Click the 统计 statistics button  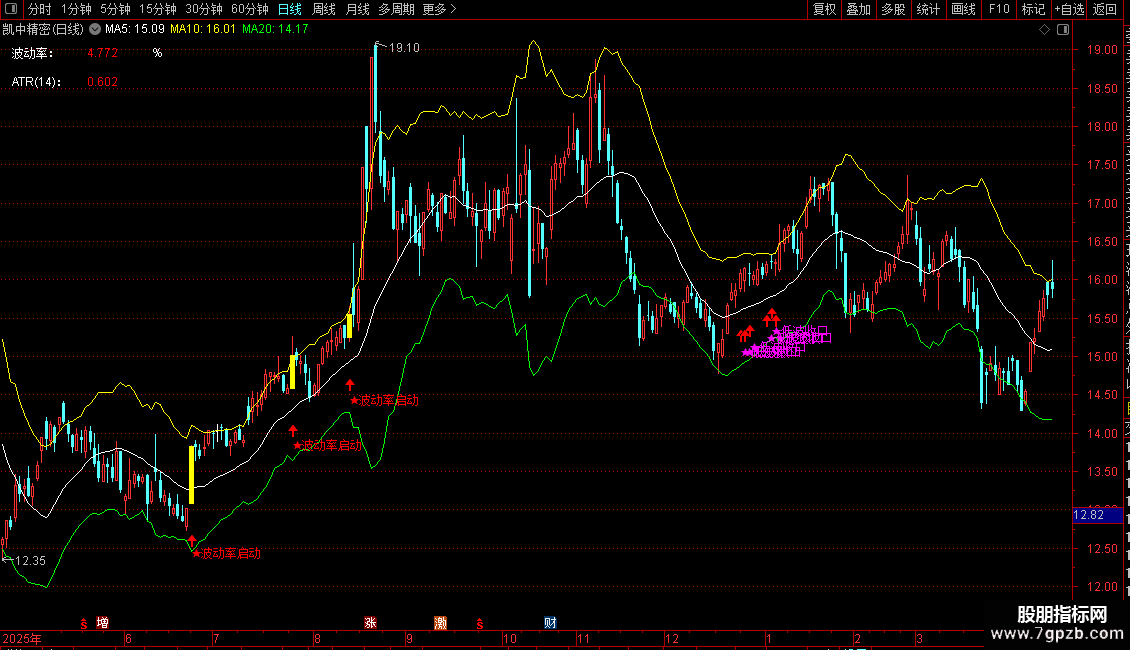928,9
